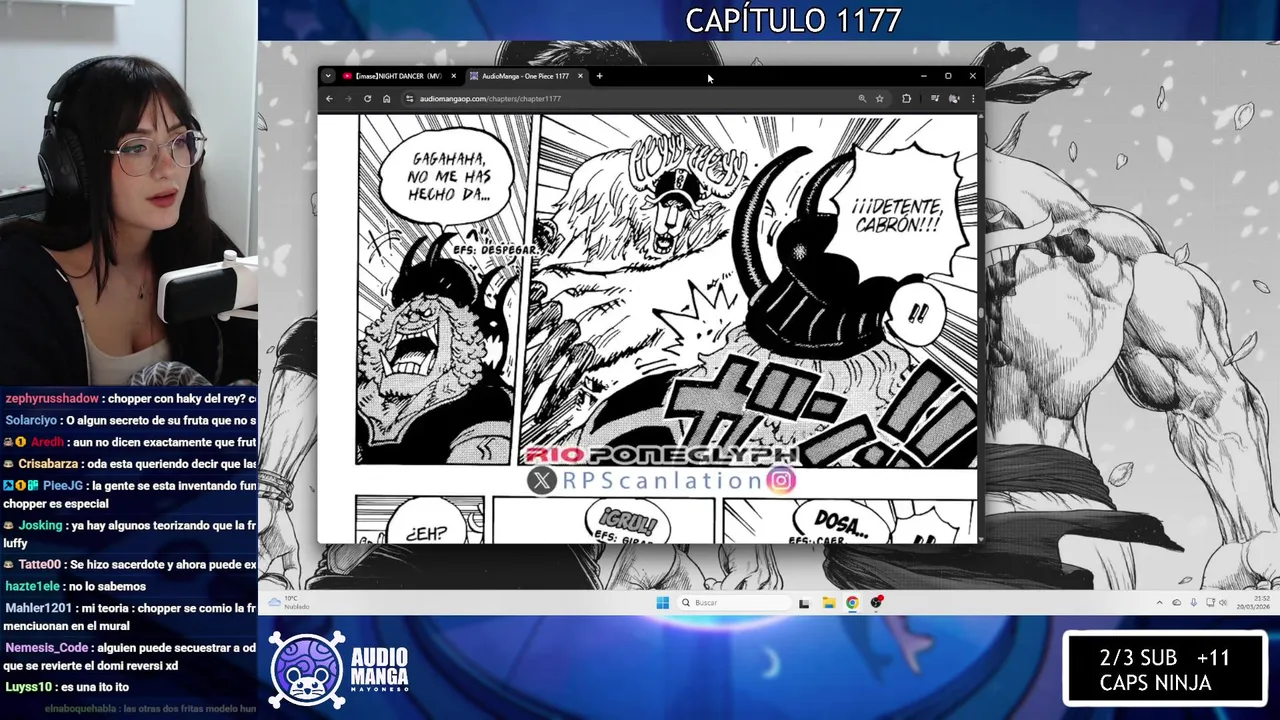1280x720 pixels.
Task: Click the Instagram icon beside RPScanlation
Action: [781, 481]
